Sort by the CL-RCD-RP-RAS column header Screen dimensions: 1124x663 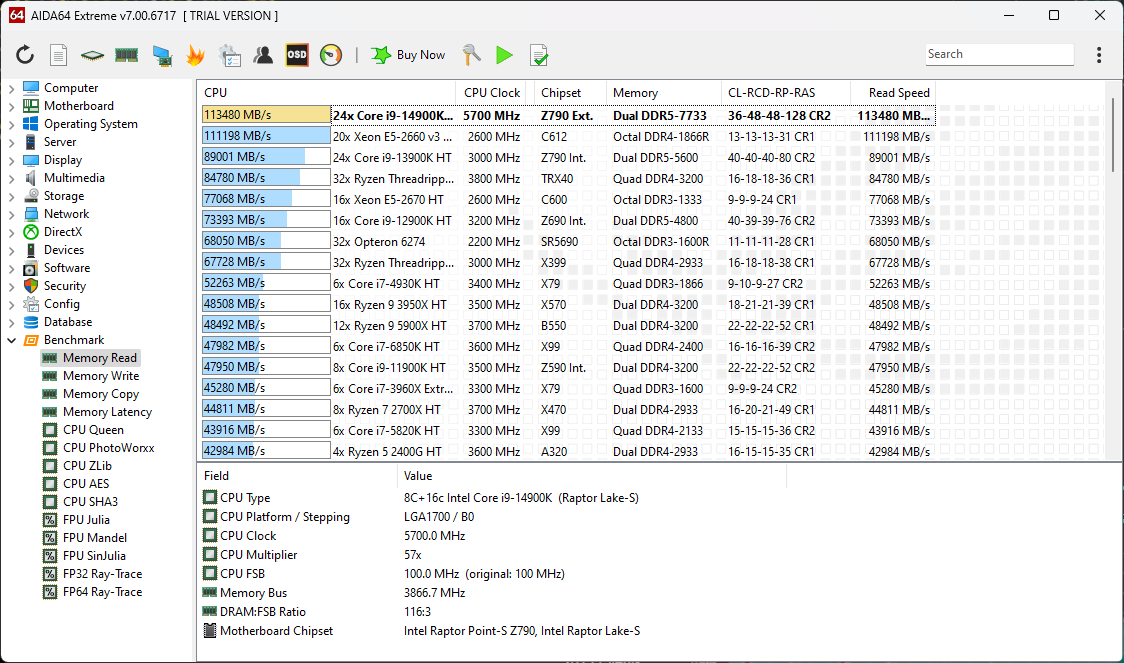point(786,92)
